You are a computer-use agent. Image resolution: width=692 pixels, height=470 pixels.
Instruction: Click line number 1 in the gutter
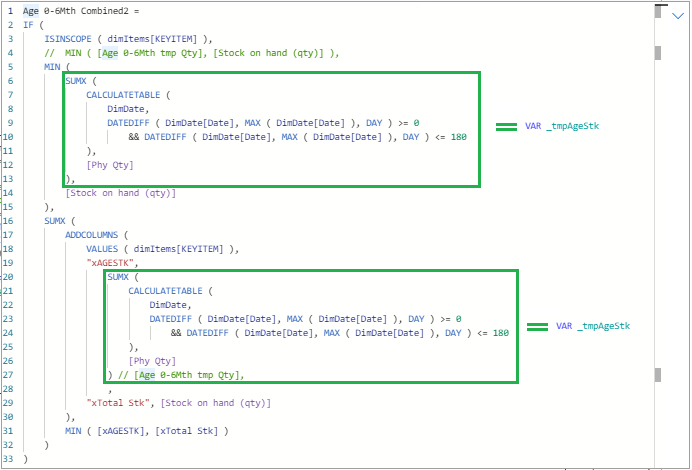click(7, 10)
